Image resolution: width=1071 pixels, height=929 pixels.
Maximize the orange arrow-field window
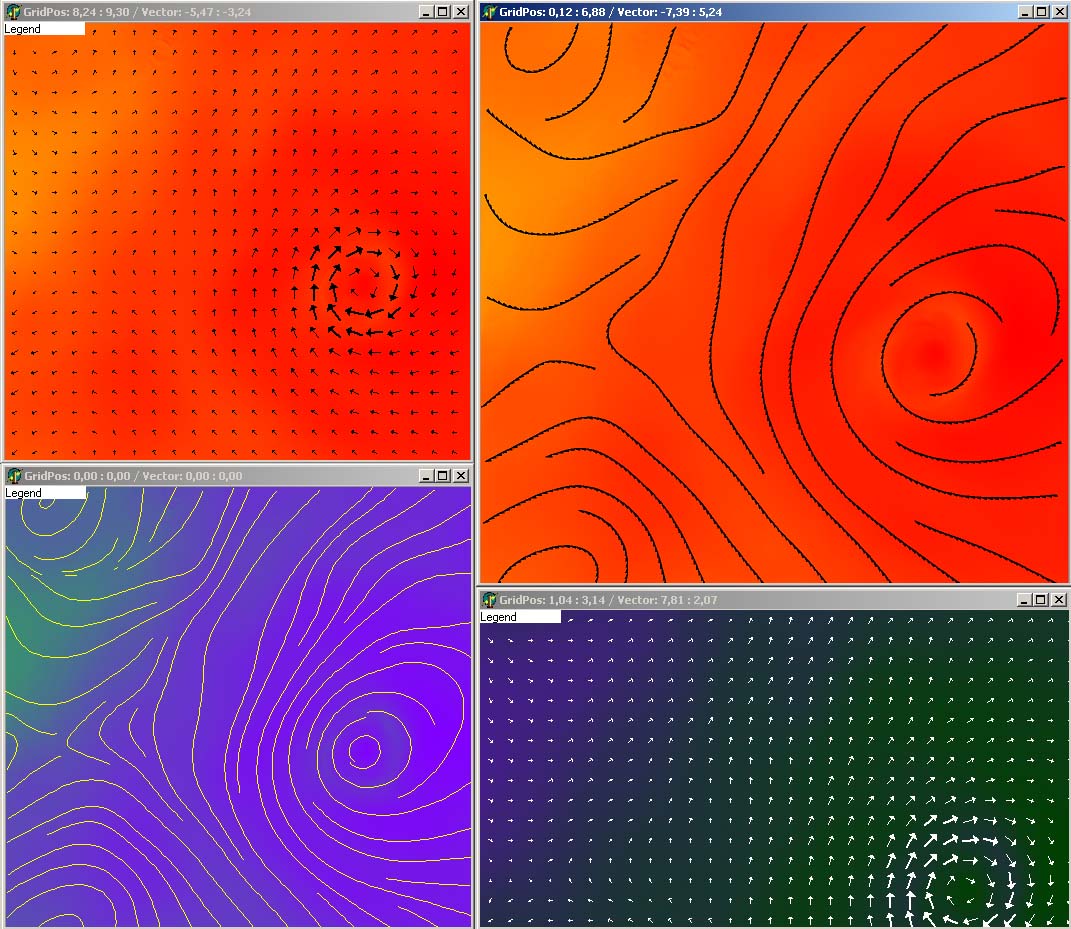(443, 12)
